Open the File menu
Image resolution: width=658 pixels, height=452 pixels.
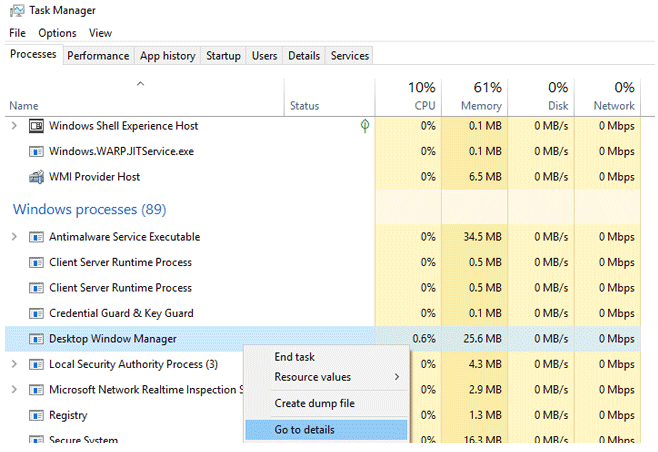click(x=17, y=33)
